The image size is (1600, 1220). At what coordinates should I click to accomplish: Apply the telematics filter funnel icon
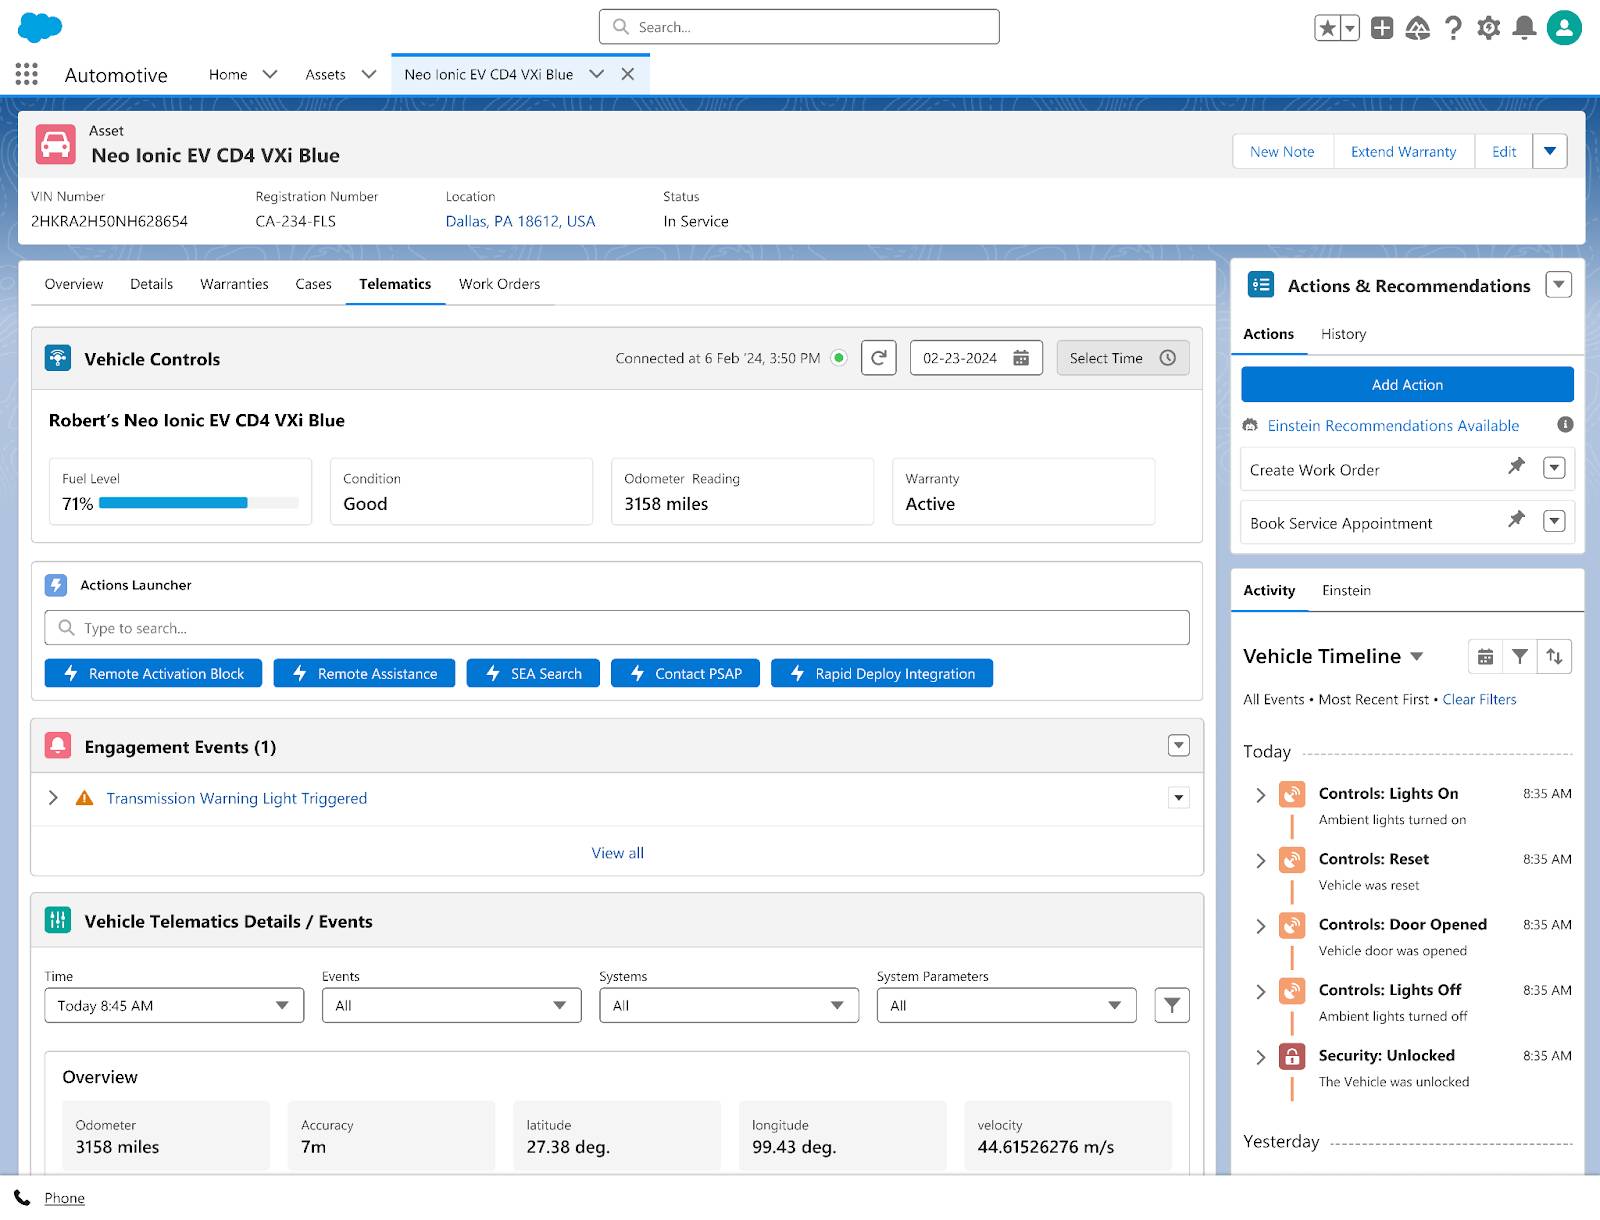[x=1172, y=1005]
